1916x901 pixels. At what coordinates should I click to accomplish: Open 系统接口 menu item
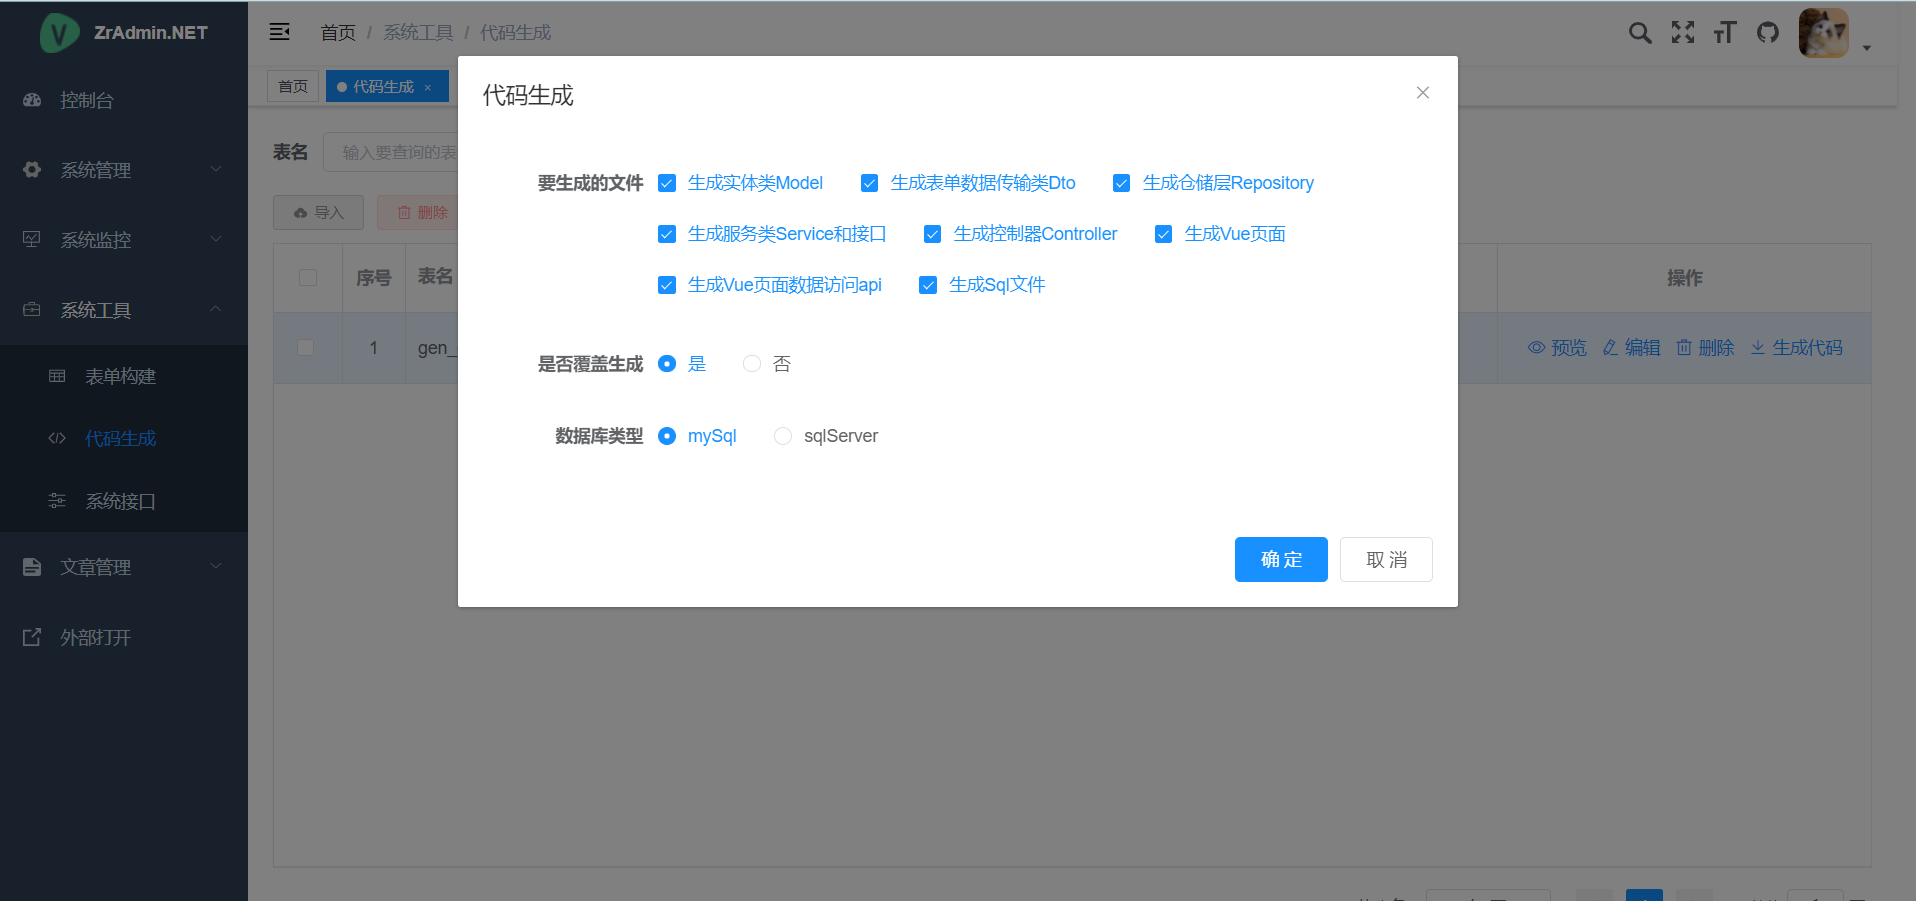(x=120, y=501)
